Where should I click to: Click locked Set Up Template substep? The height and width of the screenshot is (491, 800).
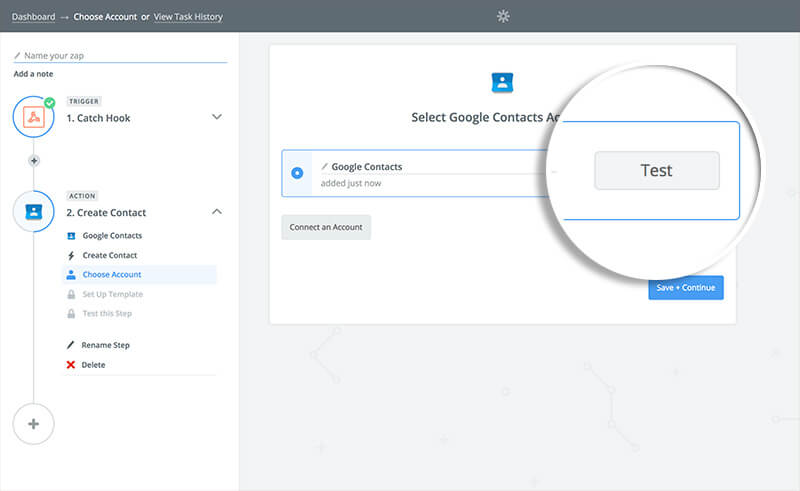coord(113,294)
